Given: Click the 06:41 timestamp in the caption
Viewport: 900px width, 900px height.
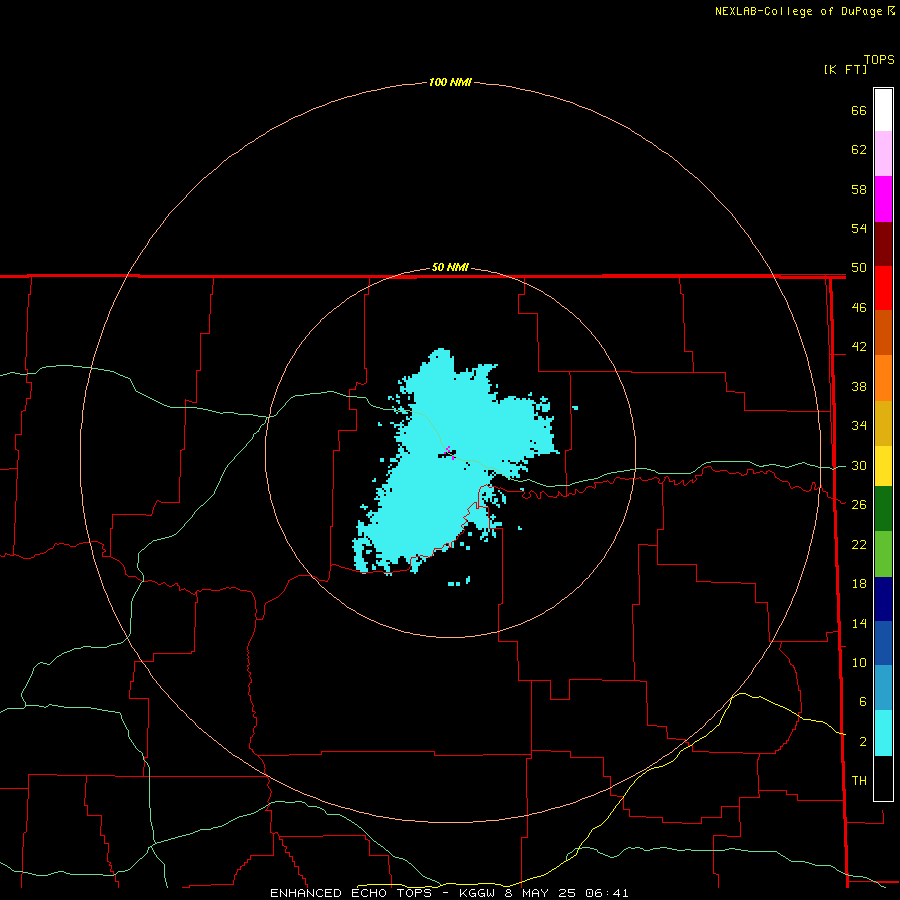Looking at the screenshot, I should pyautogui.click(x=607, y=893).
